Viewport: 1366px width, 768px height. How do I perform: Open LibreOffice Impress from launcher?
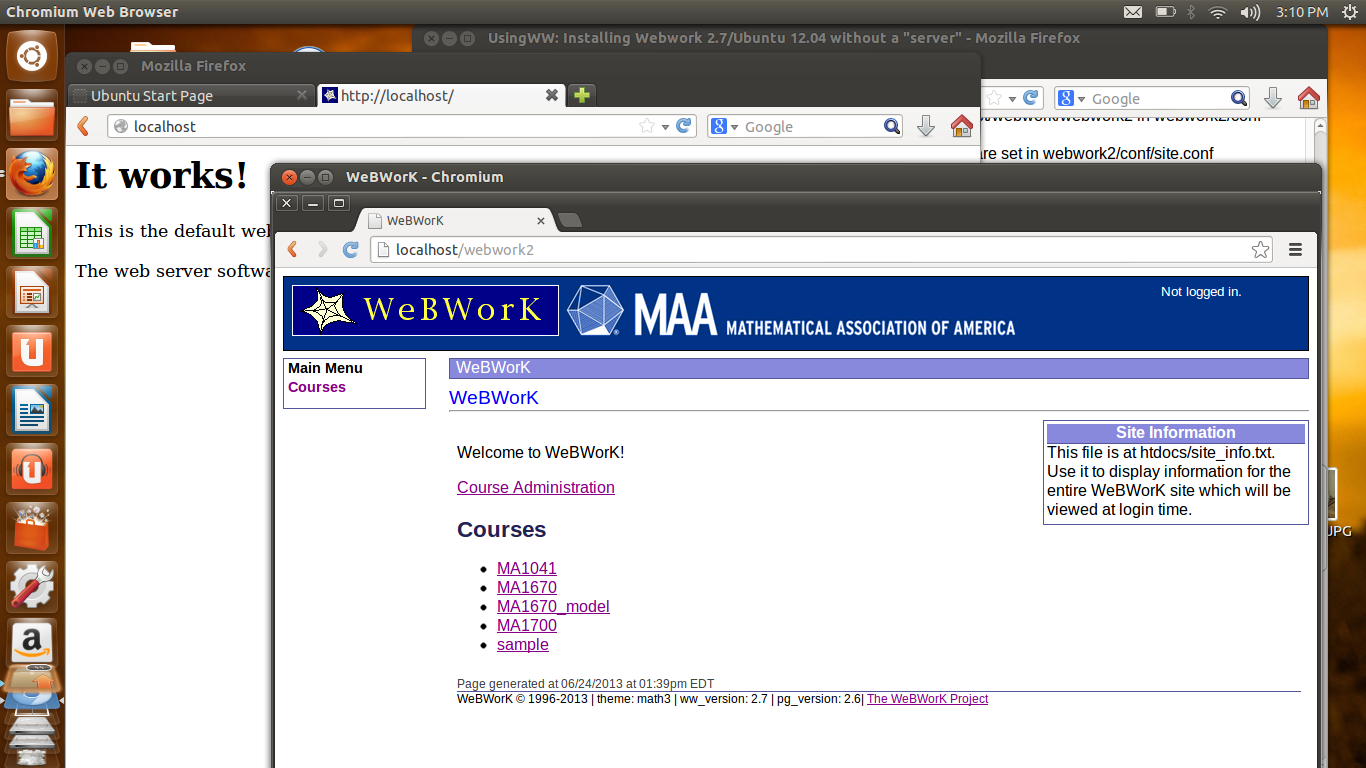[32, 292]
